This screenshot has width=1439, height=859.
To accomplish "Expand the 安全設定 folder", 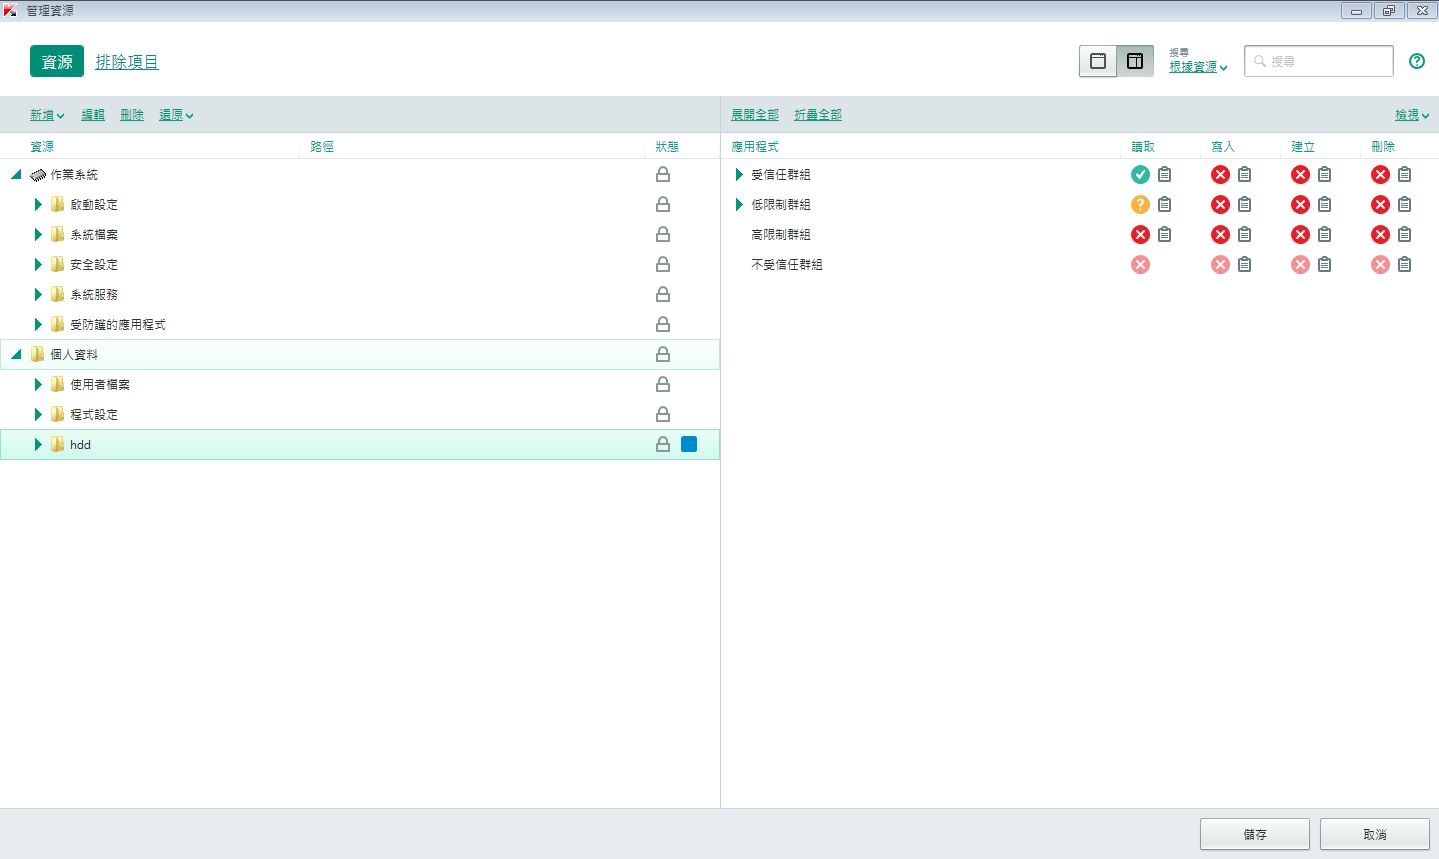I will point(38,264).
